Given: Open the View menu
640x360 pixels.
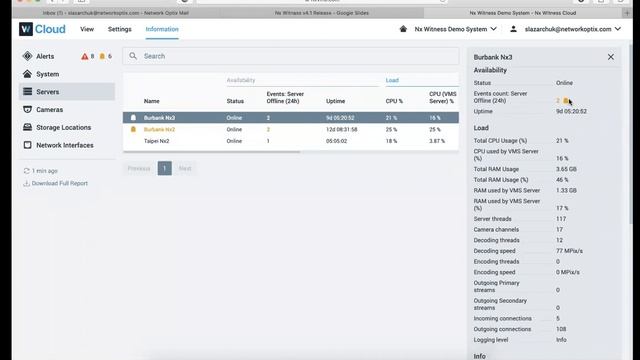Looking at the screenshot, I should 87,29.
